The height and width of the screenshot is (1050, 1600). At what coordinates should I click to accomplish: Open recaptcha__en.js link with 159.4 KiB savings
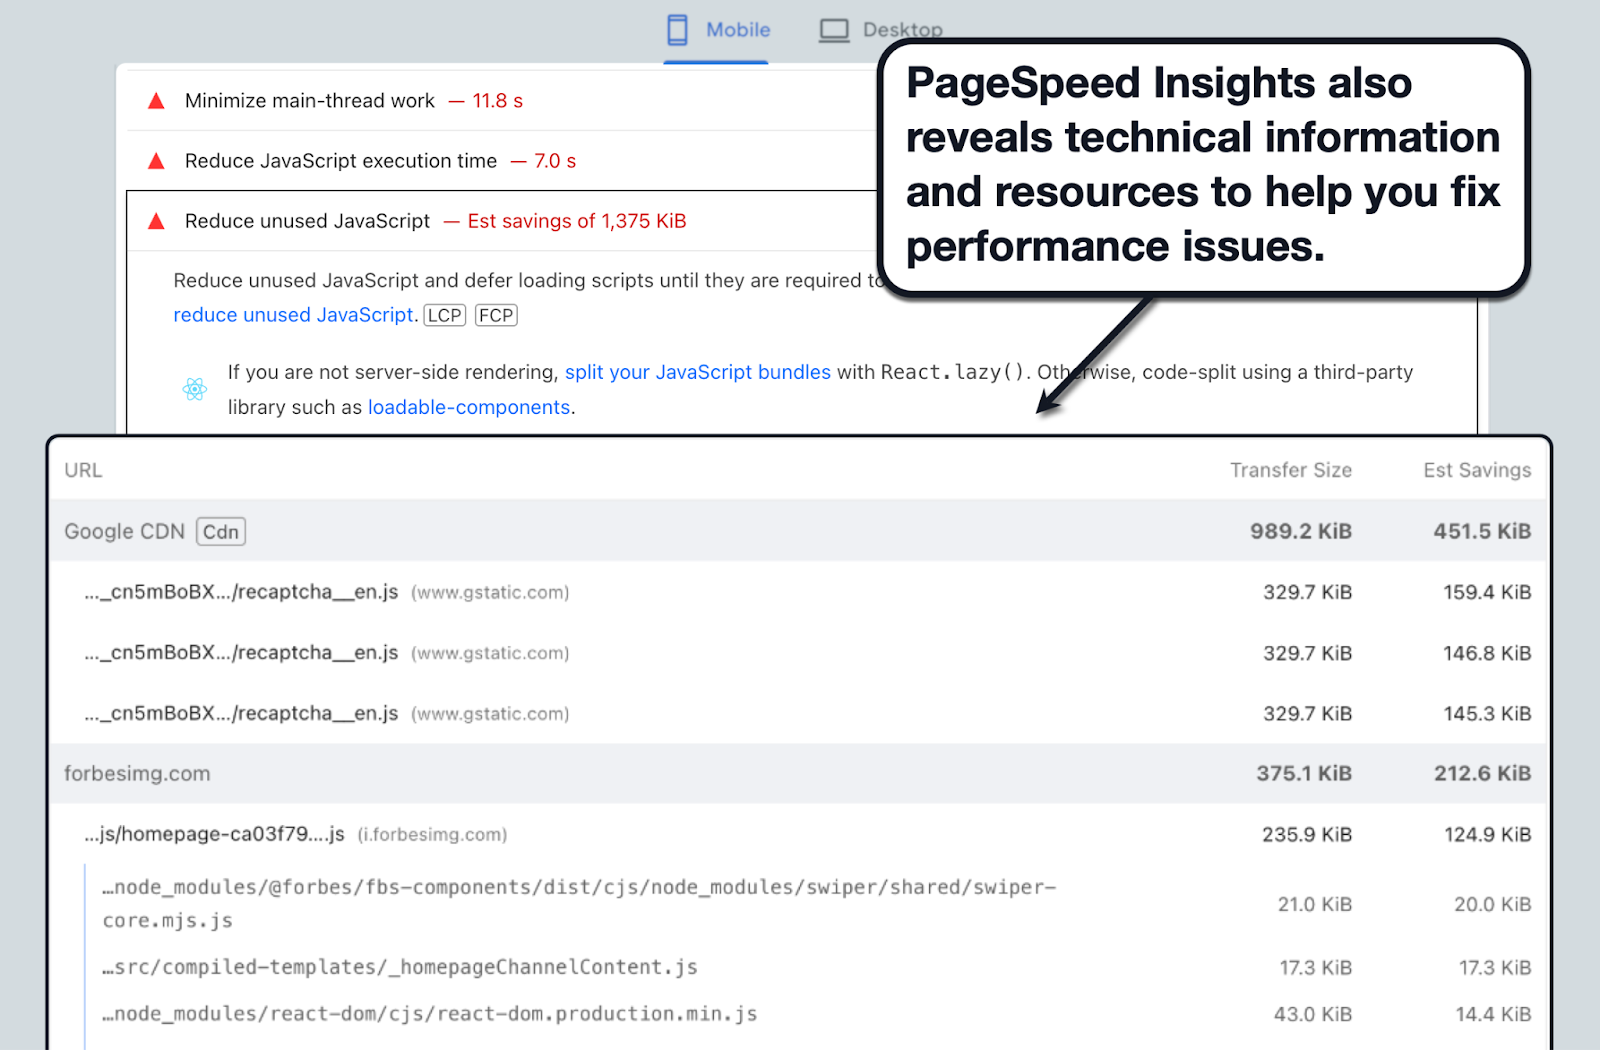(x=241, y=592)
